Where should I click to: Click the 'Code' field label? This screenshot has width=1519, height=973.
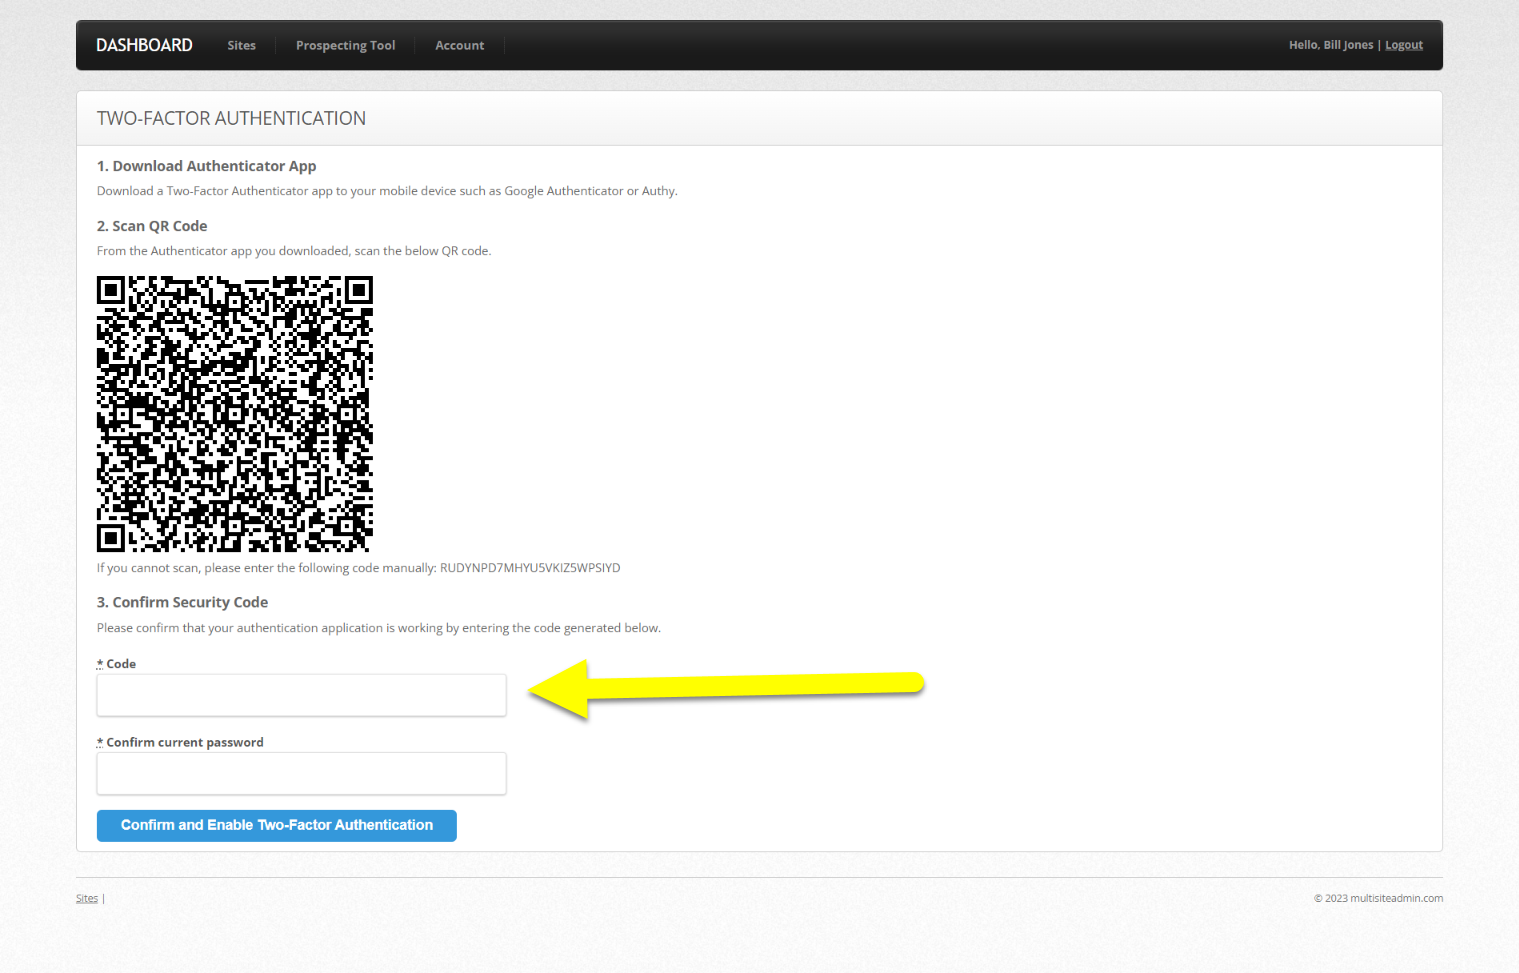[x=121, y=664]
